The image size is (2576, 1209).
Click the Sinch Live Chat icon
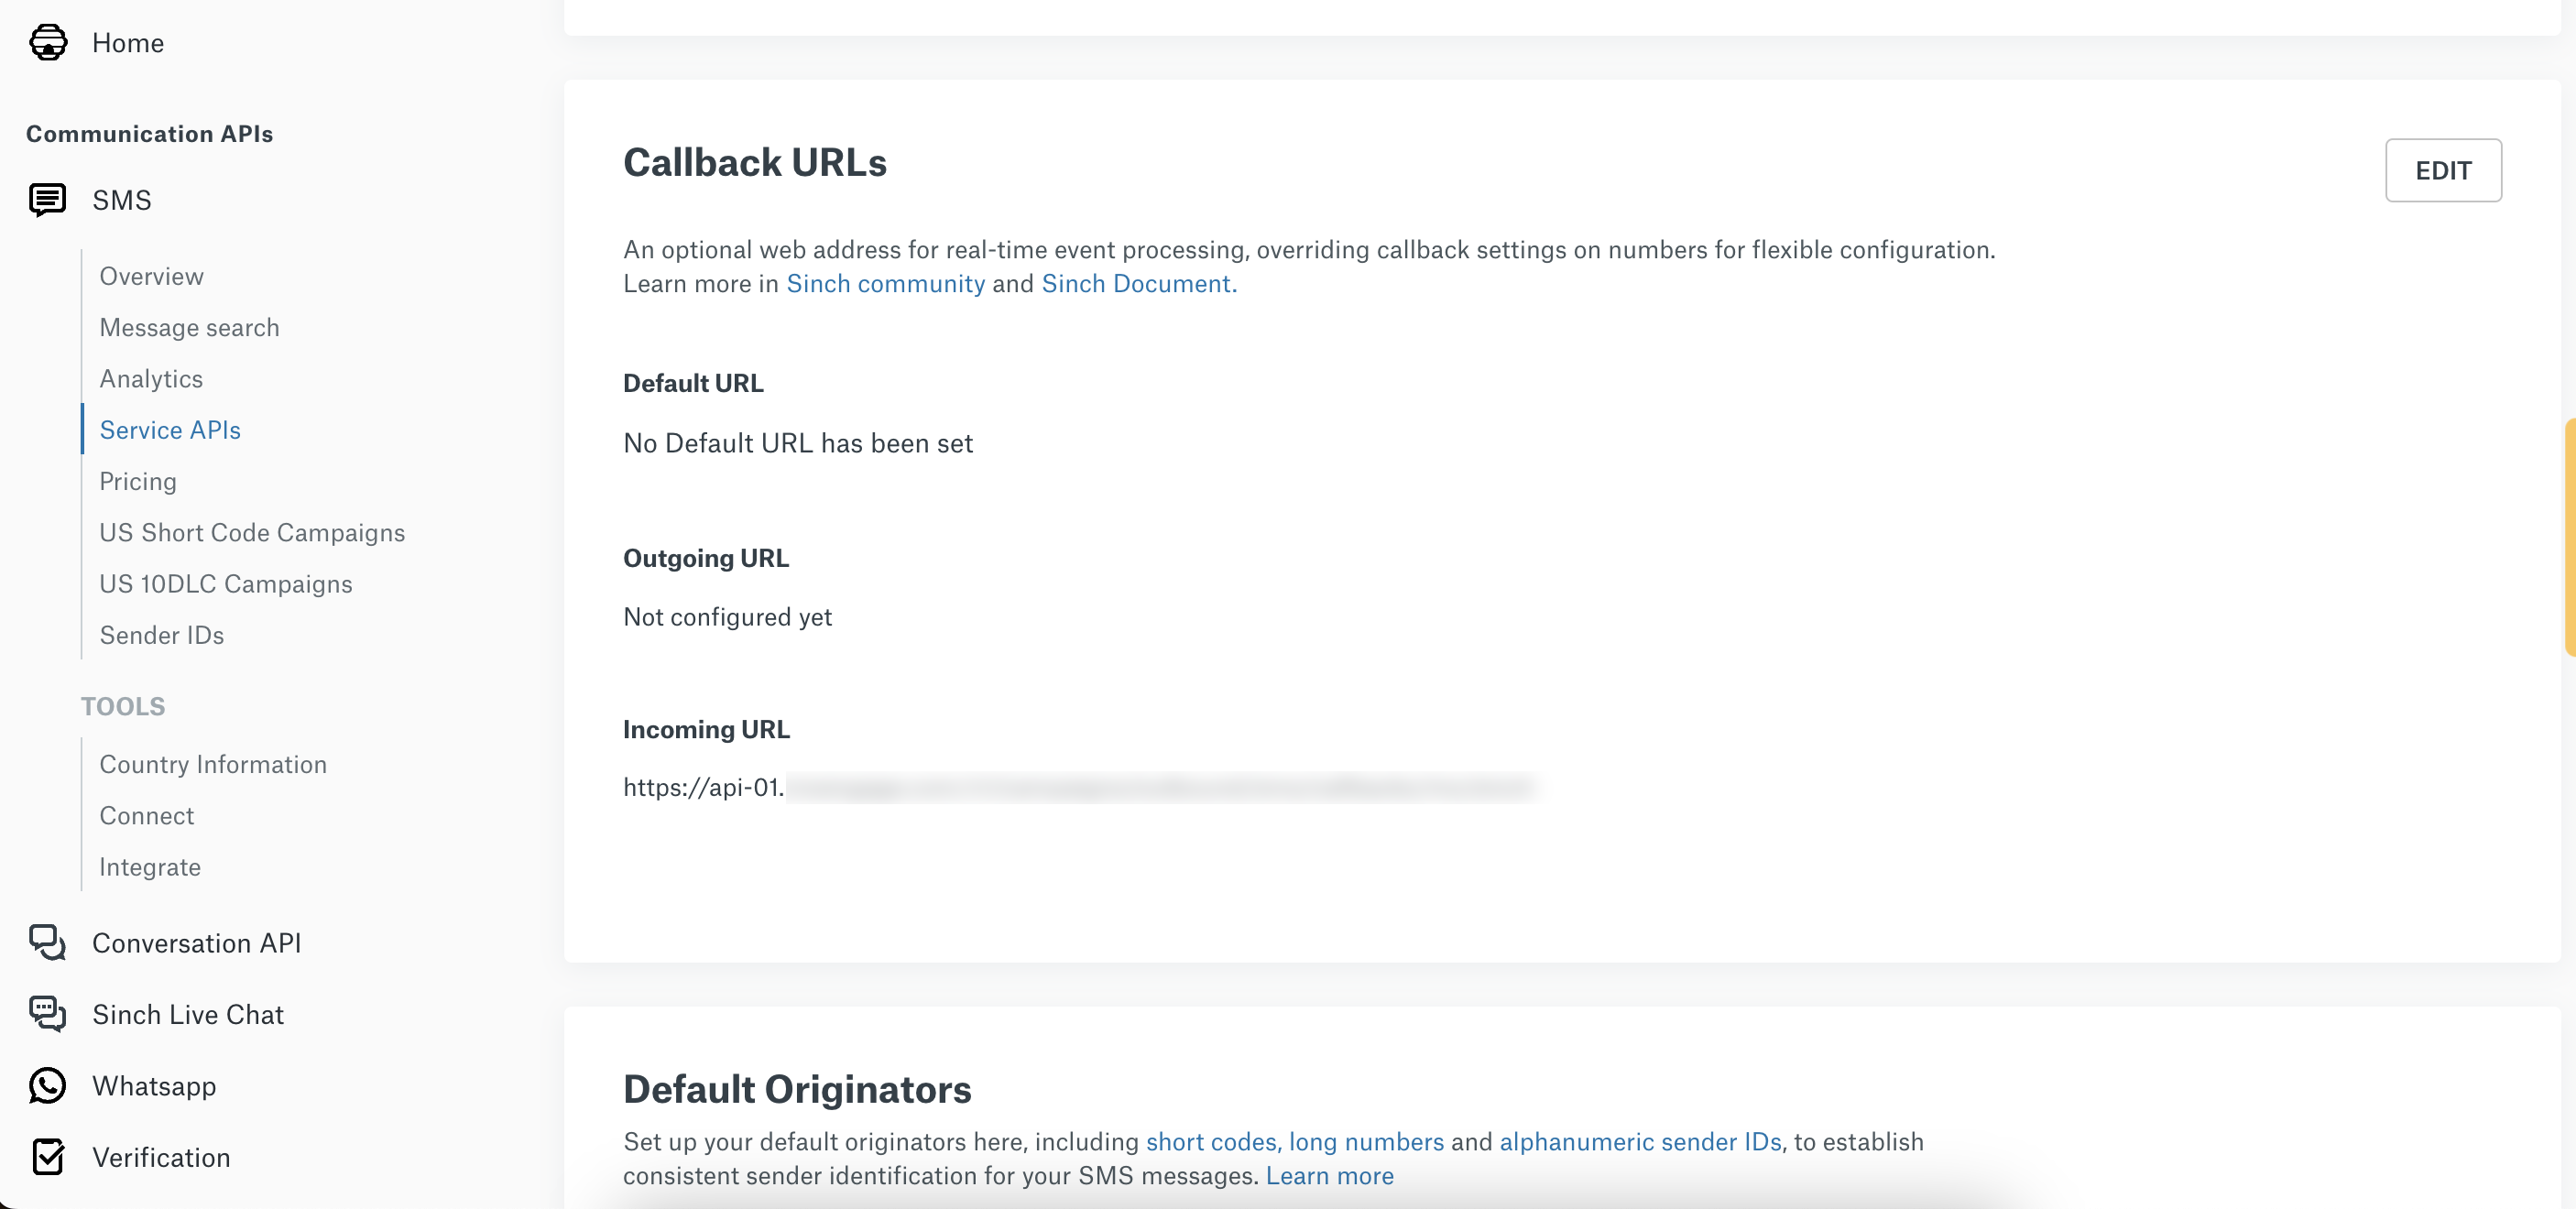coord(47,1014)
